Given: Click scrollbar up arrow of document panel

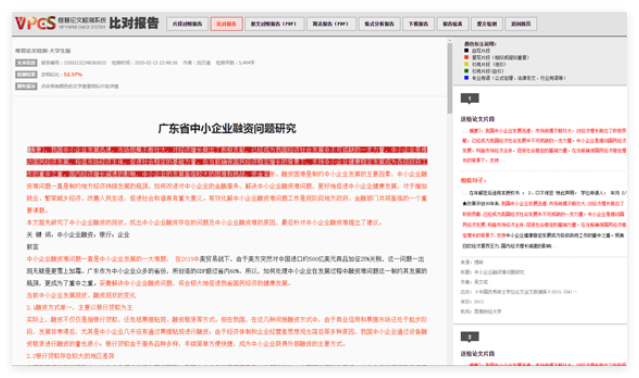Looking at the screenshot, I should (450, 41).
